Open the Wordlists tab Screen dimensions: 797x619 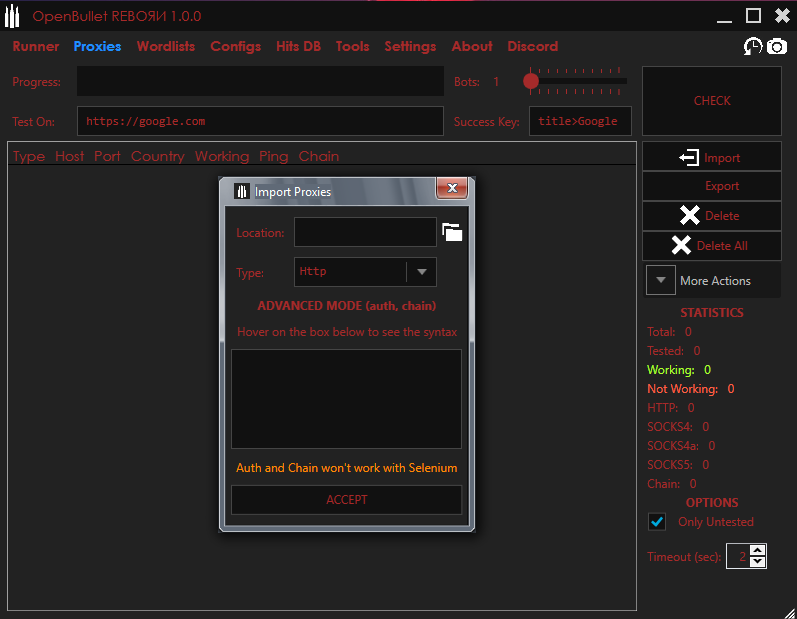point(166,46)
